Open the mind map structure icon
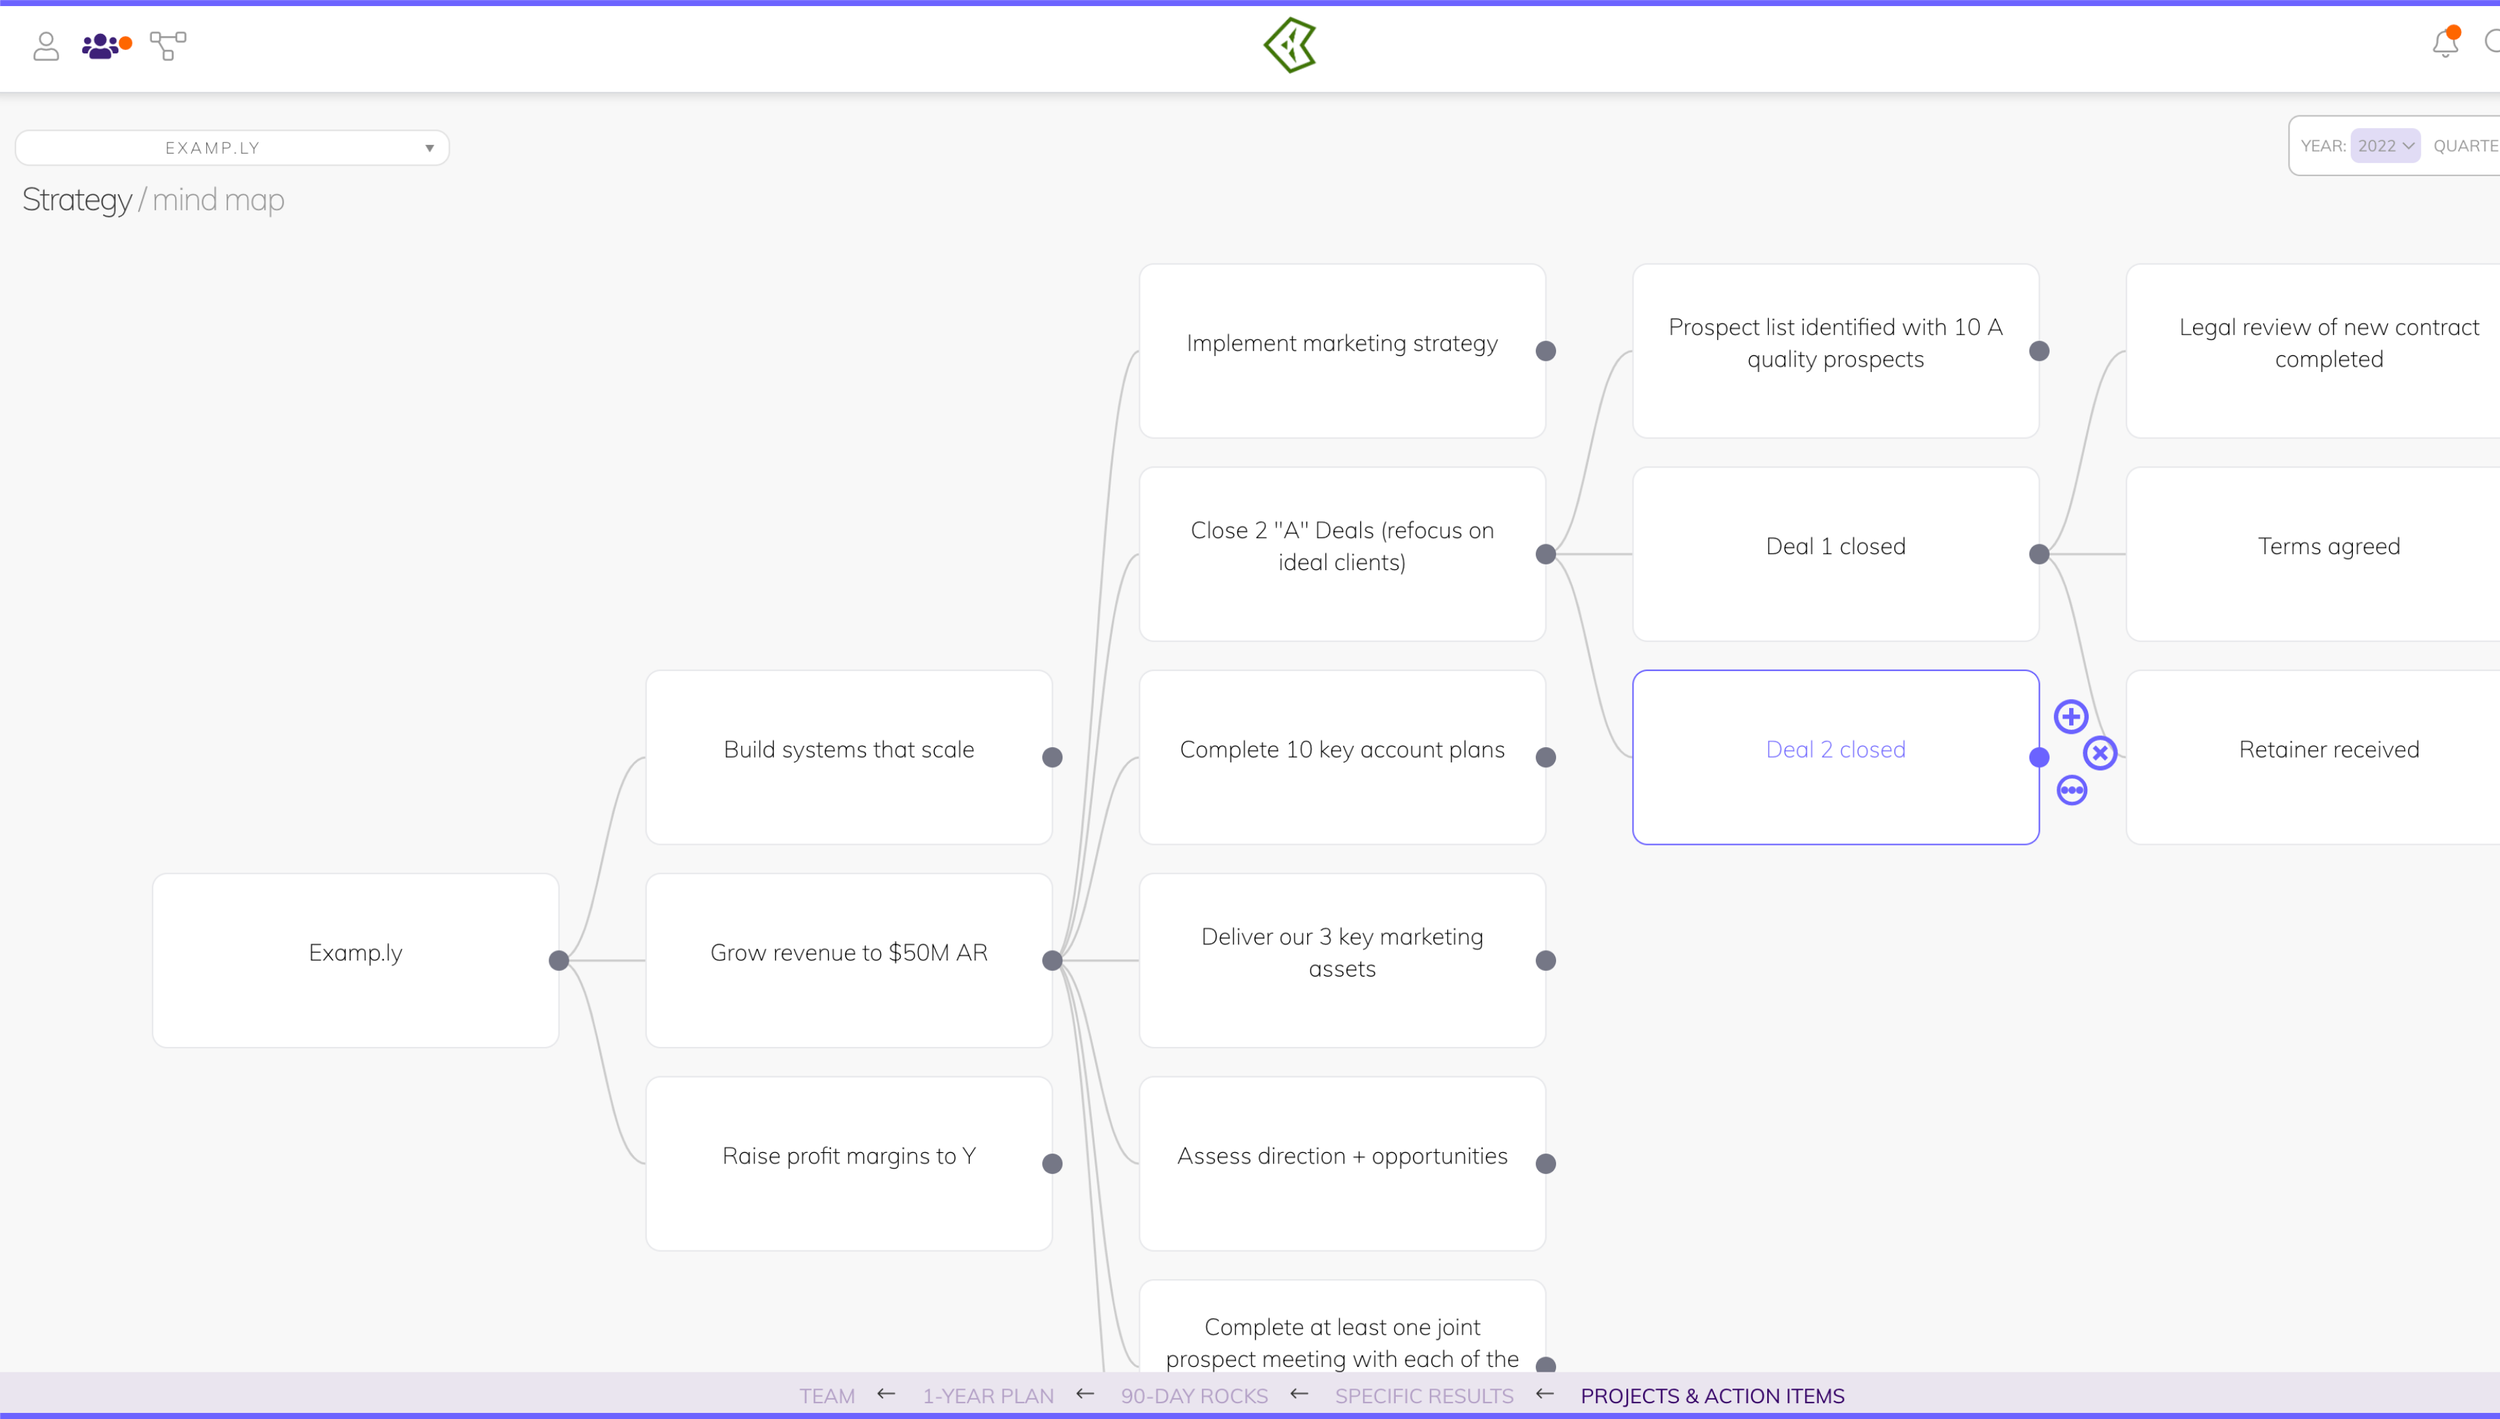 pyautogui.click(x=168, y=45)
